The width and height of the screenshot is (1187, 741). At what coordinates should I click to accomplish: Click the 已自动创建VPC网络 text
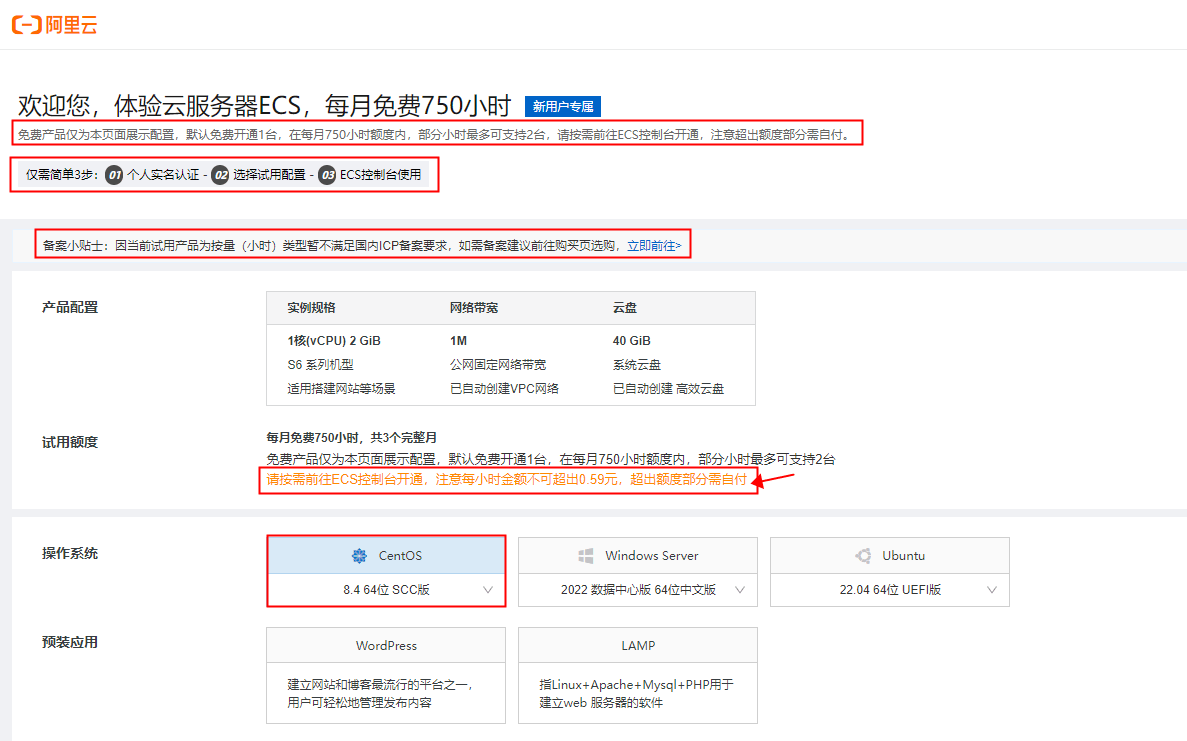[x=504, y=389]
